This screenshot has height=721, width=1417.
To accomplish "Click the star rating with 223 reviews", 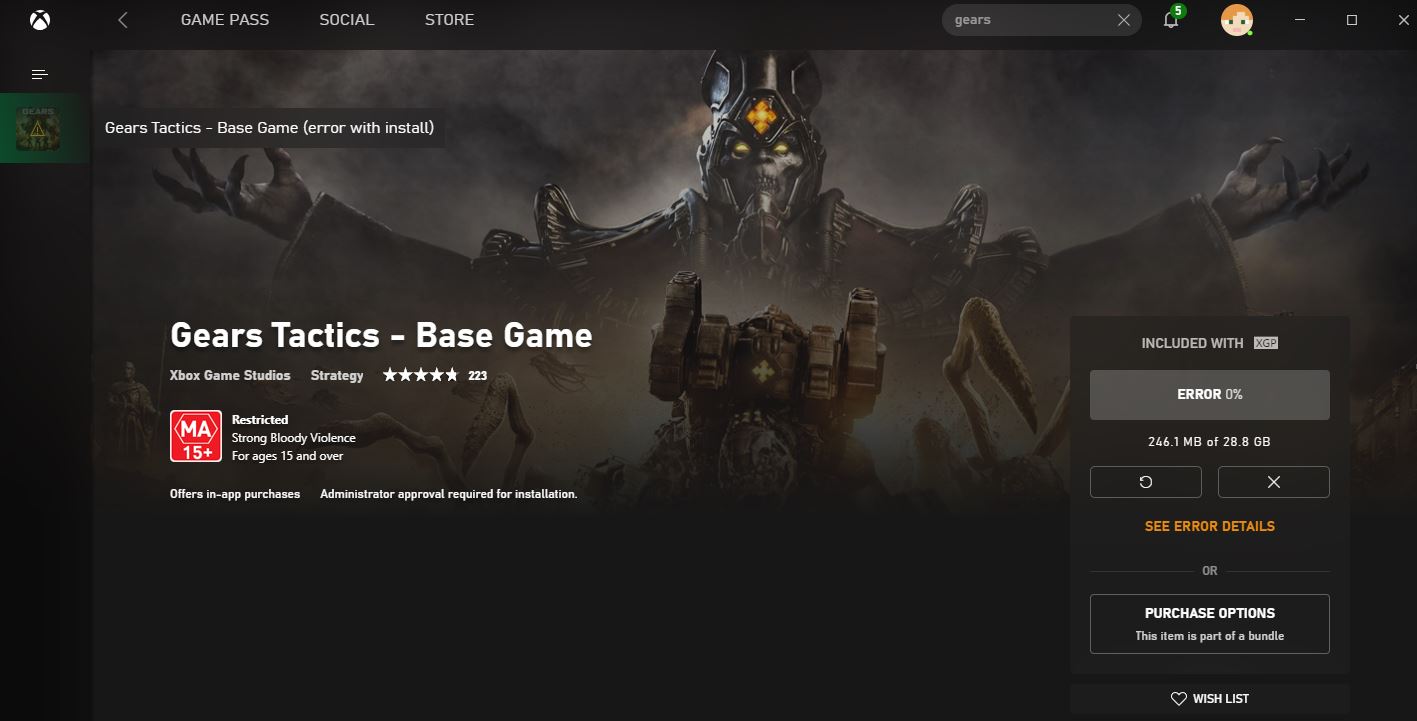I will (x=435, y=376).
